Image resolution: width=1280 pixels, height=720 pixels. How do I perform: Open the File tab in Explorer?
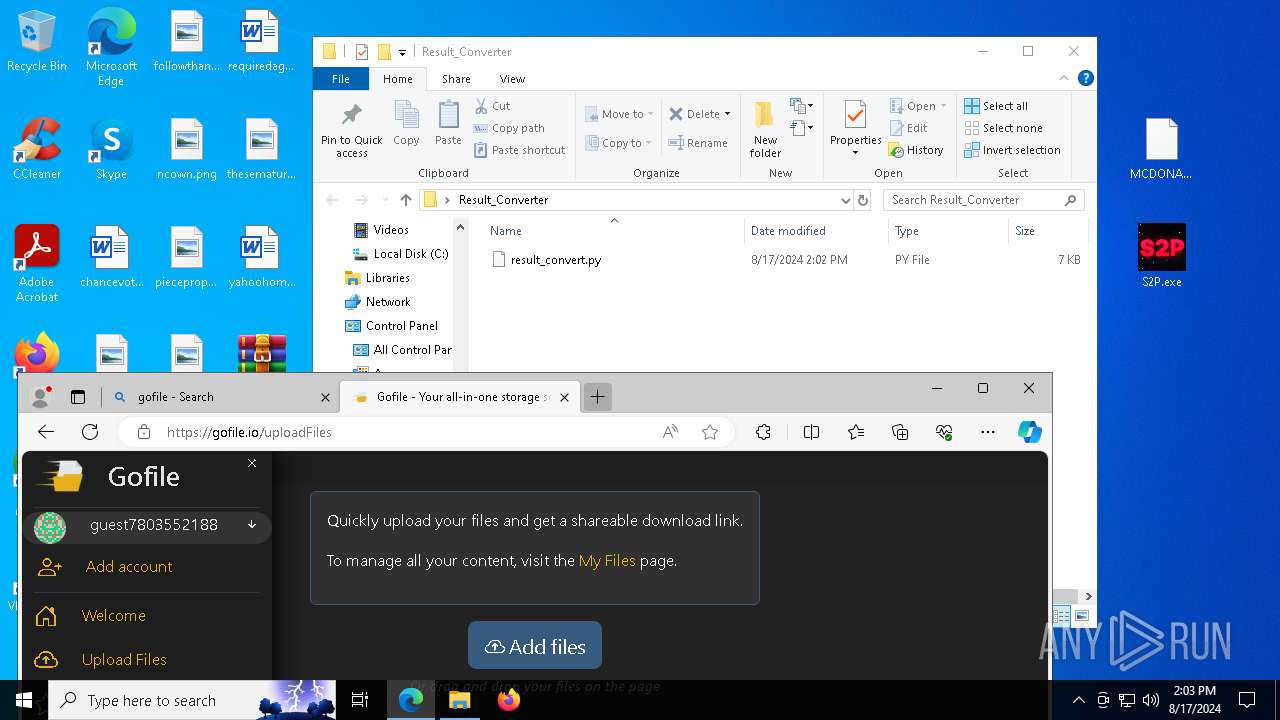click(x=341, y=79)
